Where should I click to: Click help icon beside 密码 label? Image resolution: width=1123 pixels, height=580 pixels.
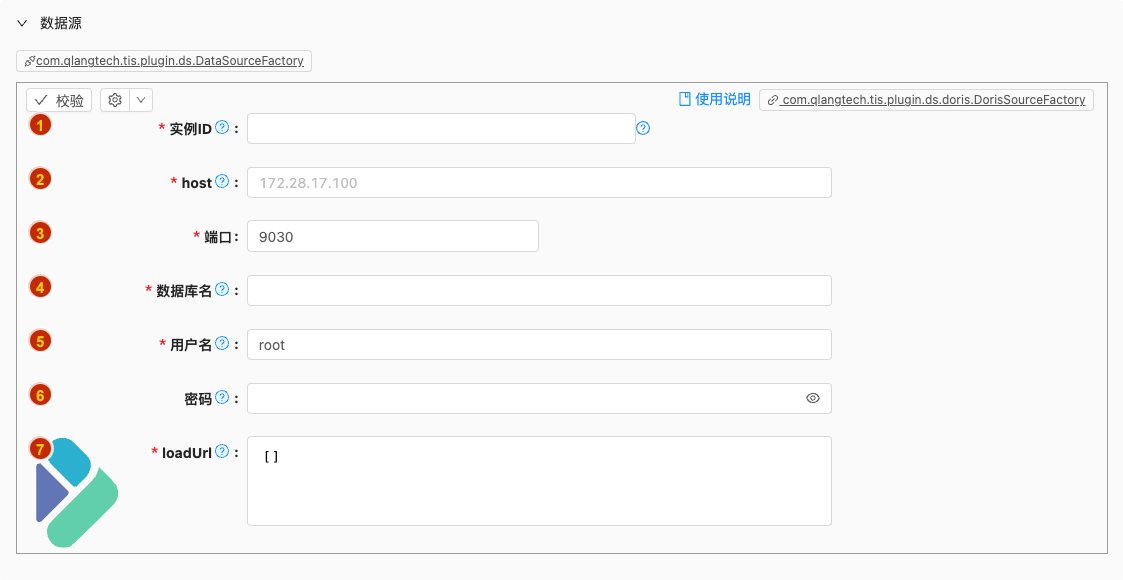[222, 398]
